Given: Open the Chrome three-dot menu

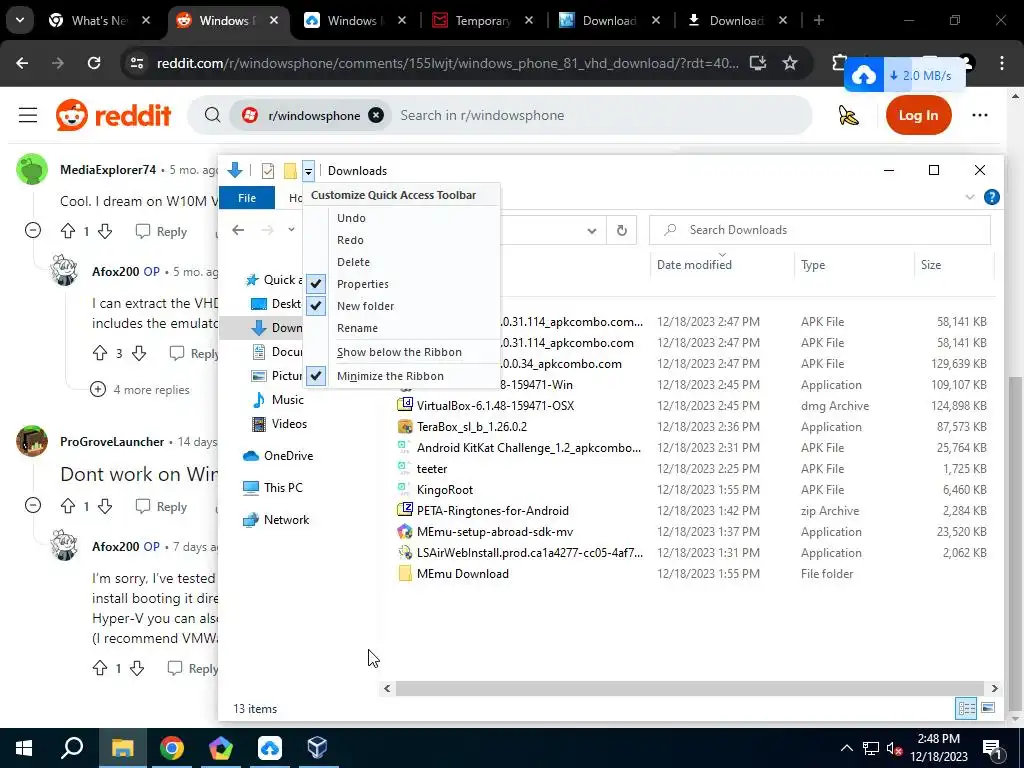Looking at the screenshot, I should pos(1001,63).
